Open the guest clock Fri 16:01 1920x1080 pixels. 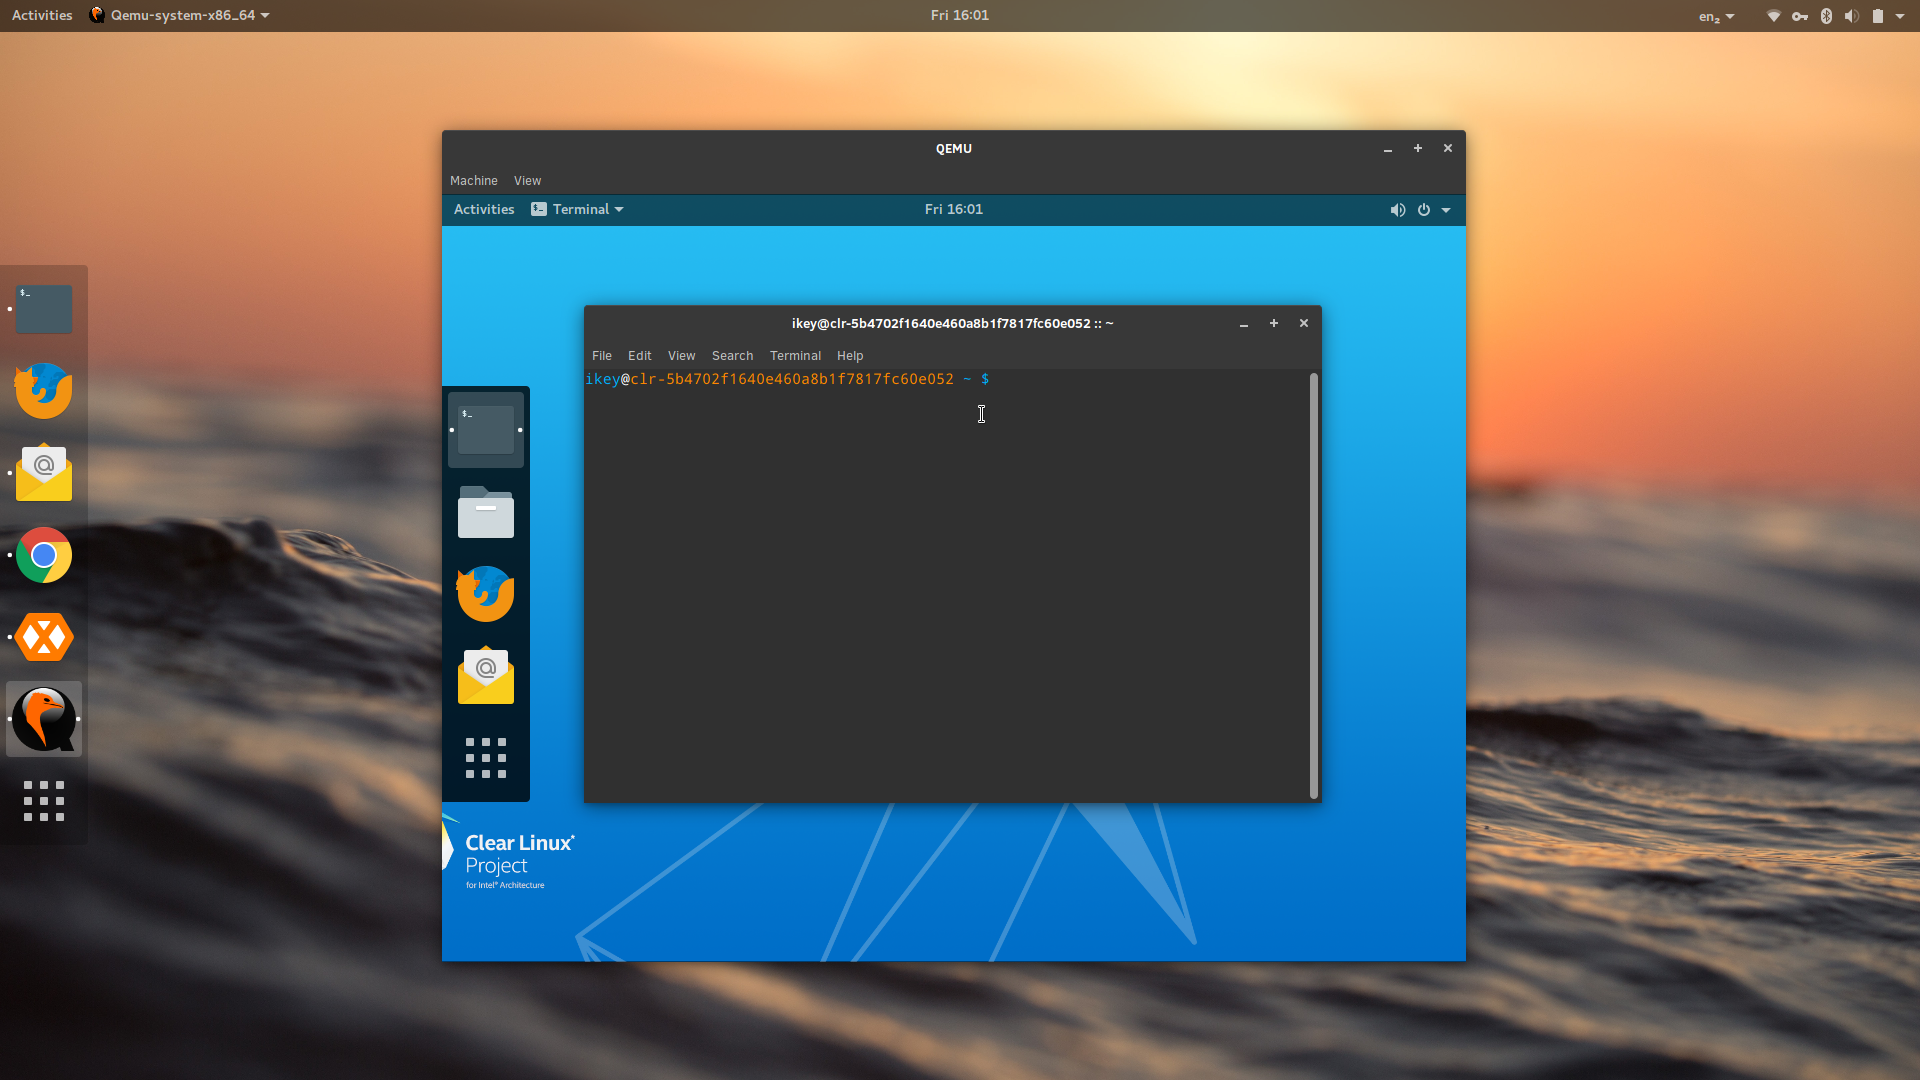tap(954, 209)
